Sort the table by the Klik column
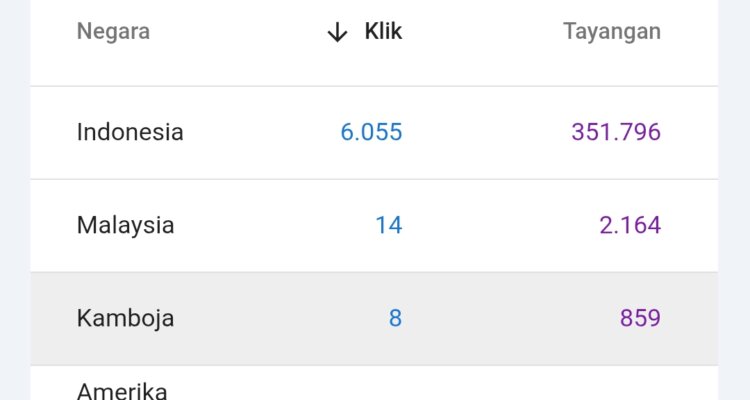750x400 pixels. (383, 32)
